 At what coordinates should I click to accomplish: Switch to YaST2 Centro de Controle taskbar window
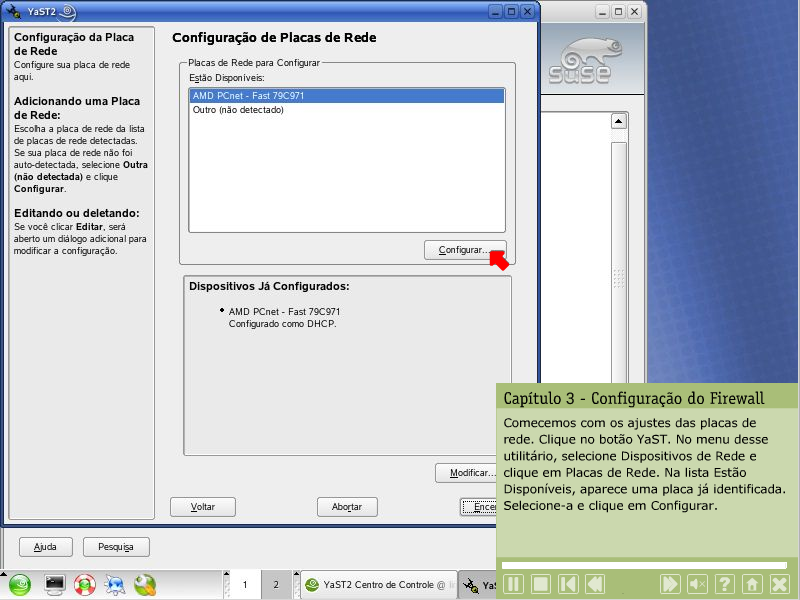tap(380, 585)
